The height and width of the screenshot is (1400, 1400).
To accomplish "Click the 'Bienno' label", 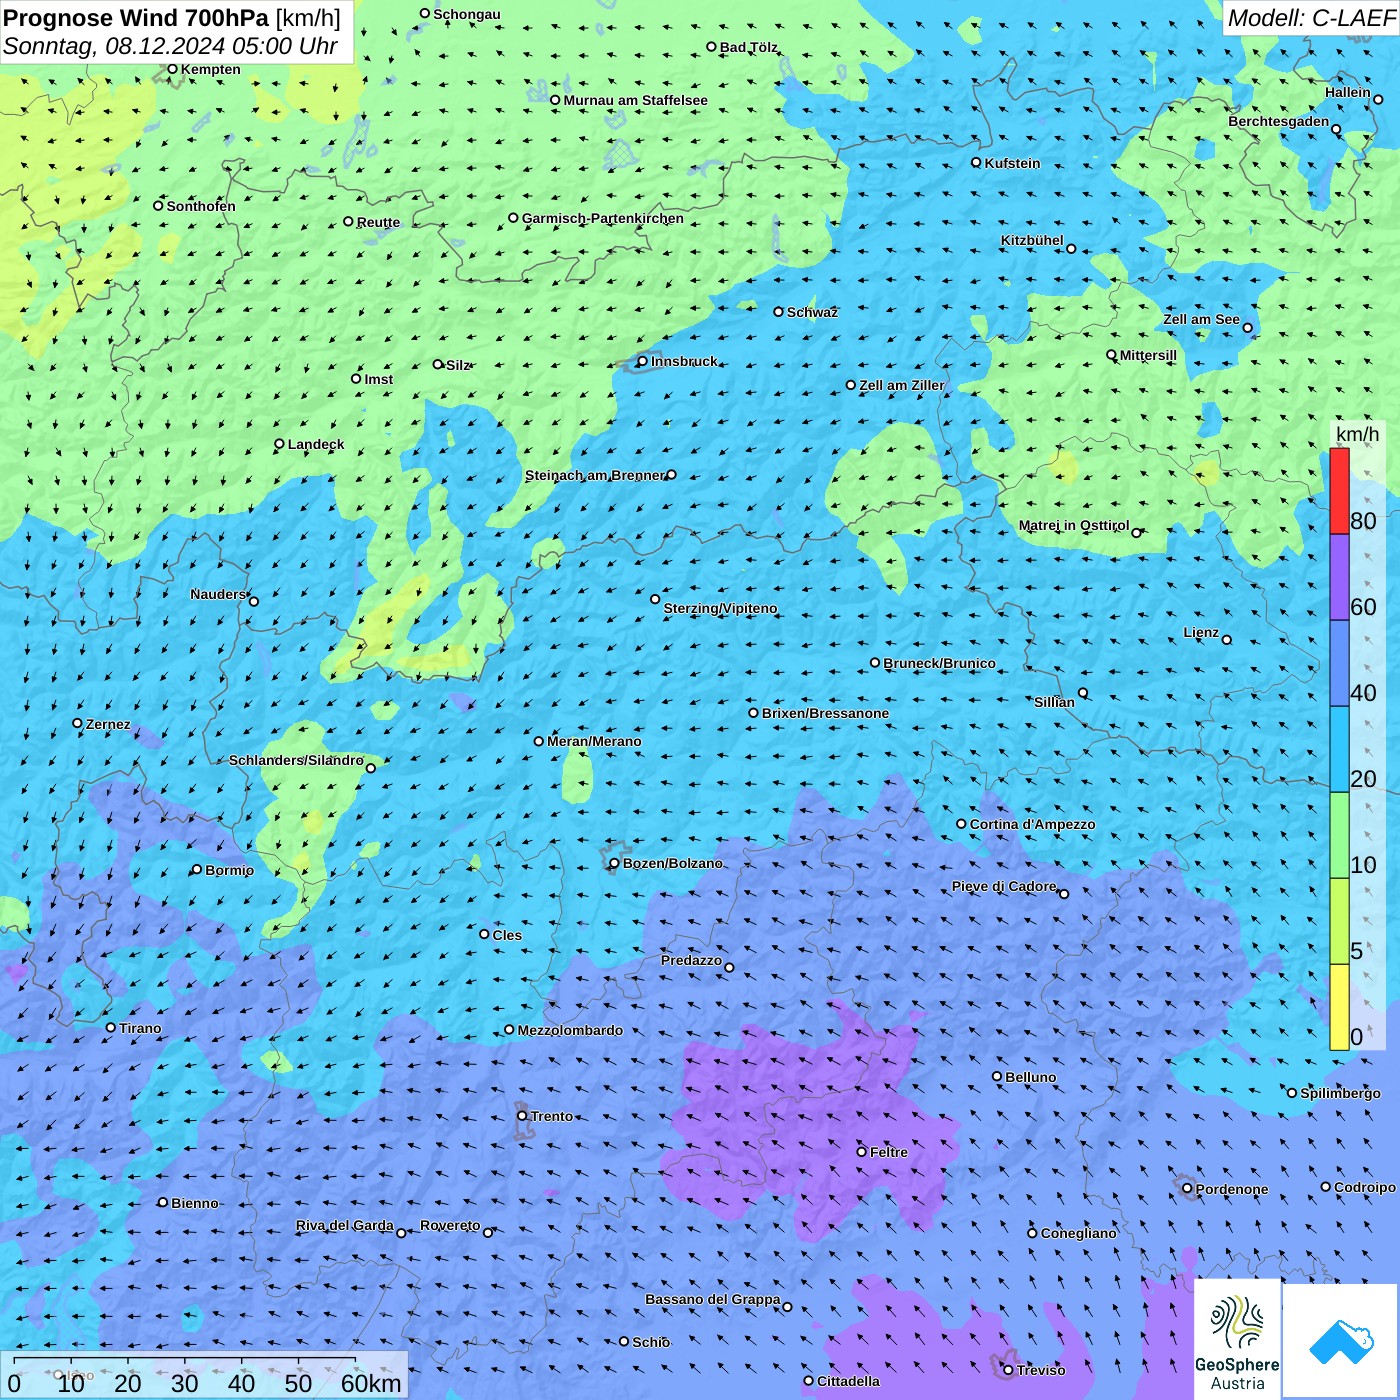I will (x=194, y=1203).
